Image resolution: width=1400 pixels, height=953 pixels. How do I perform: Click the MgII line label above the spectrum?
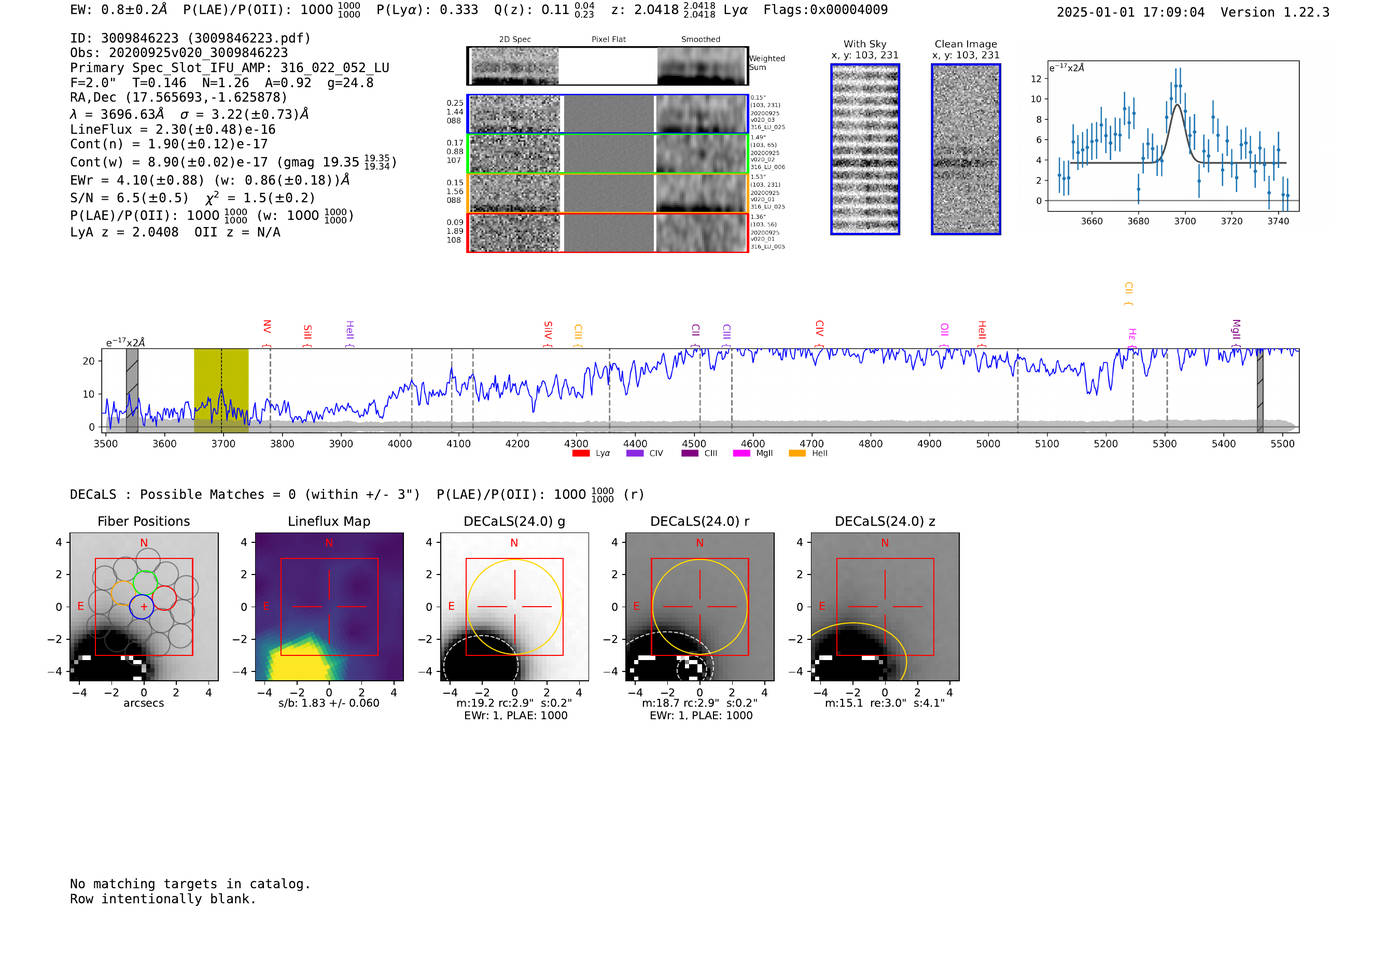coord(1236,331)
